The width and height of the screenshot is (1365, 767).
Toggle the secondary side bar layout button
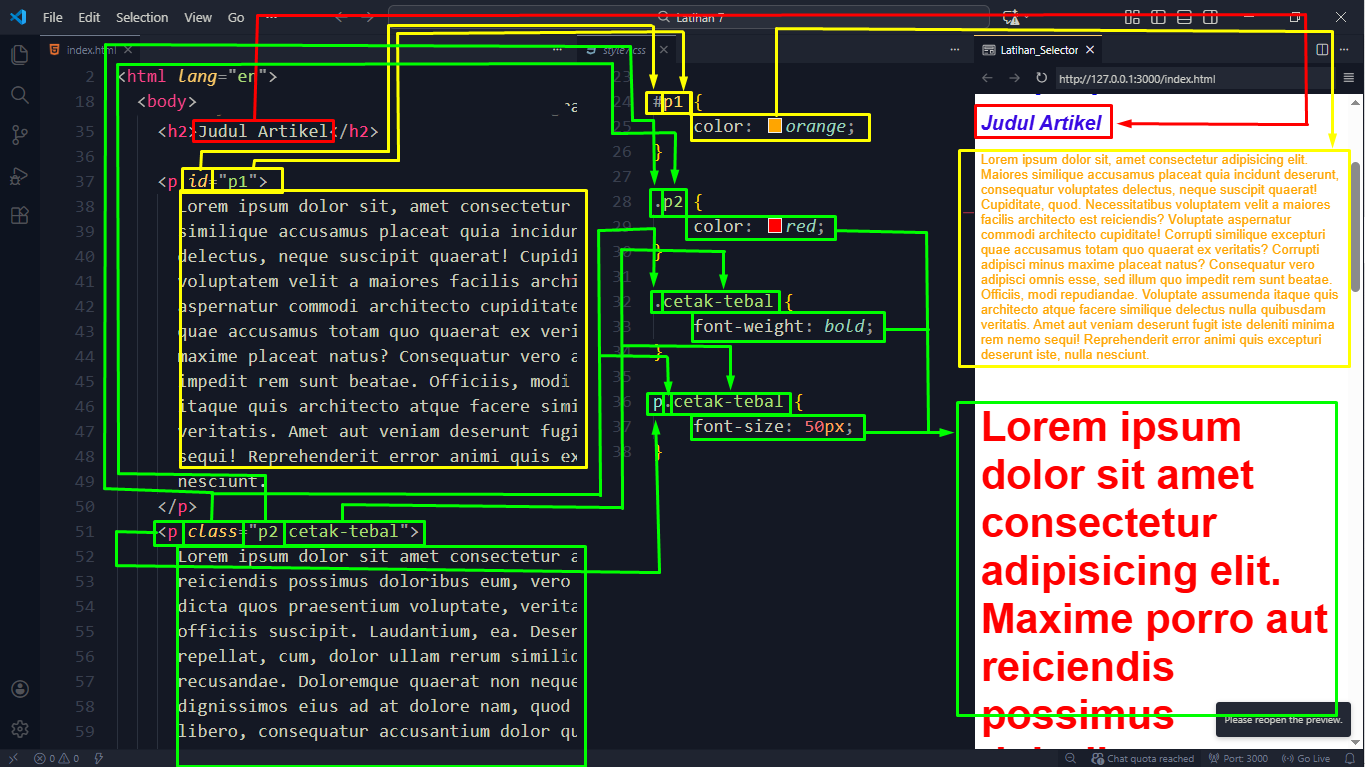[1210, 17]
